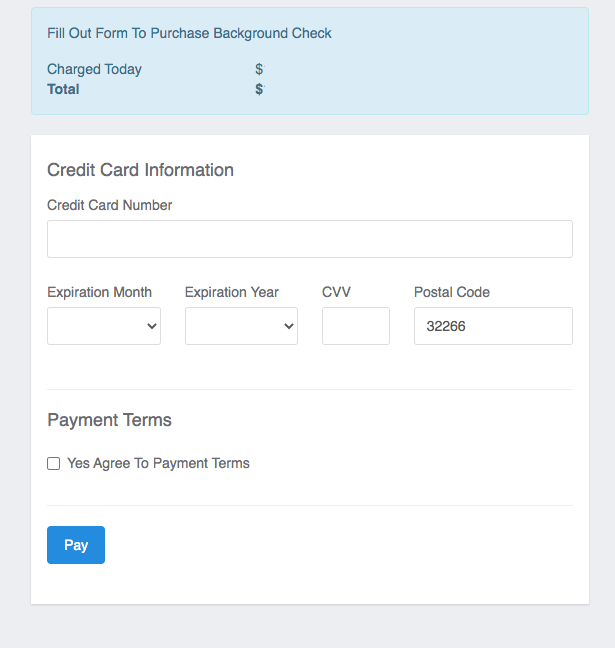
Task: Click the 'Expiration Year' label
Action: [x=231, y=292]
